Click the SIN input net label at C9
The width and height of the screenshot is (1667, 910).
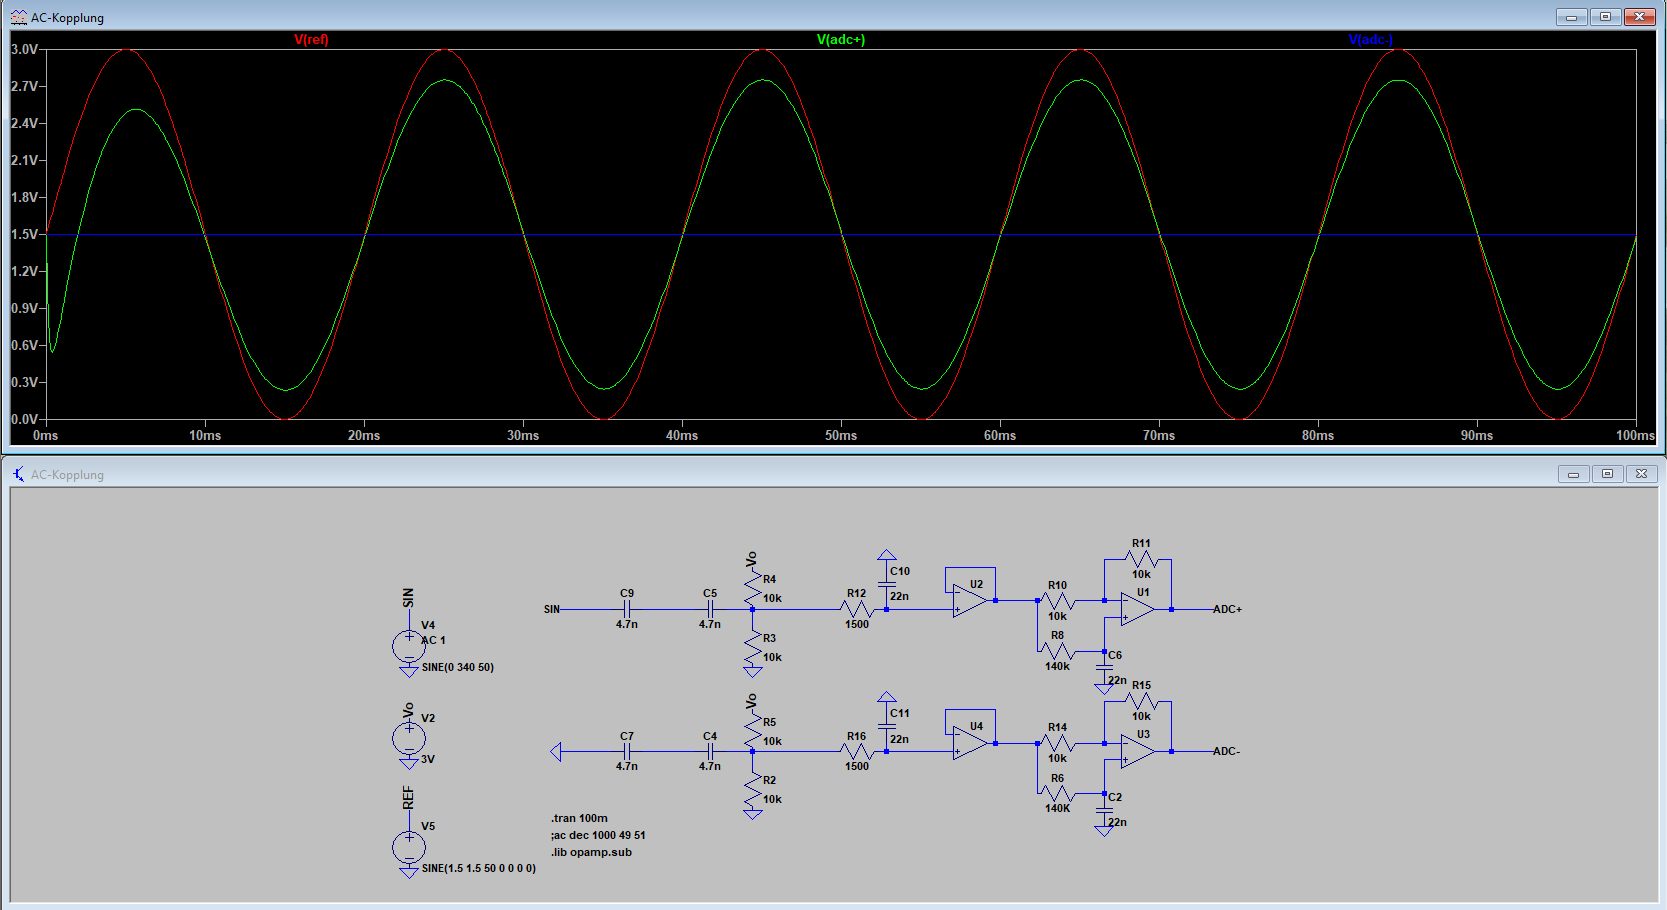(552, 609)
